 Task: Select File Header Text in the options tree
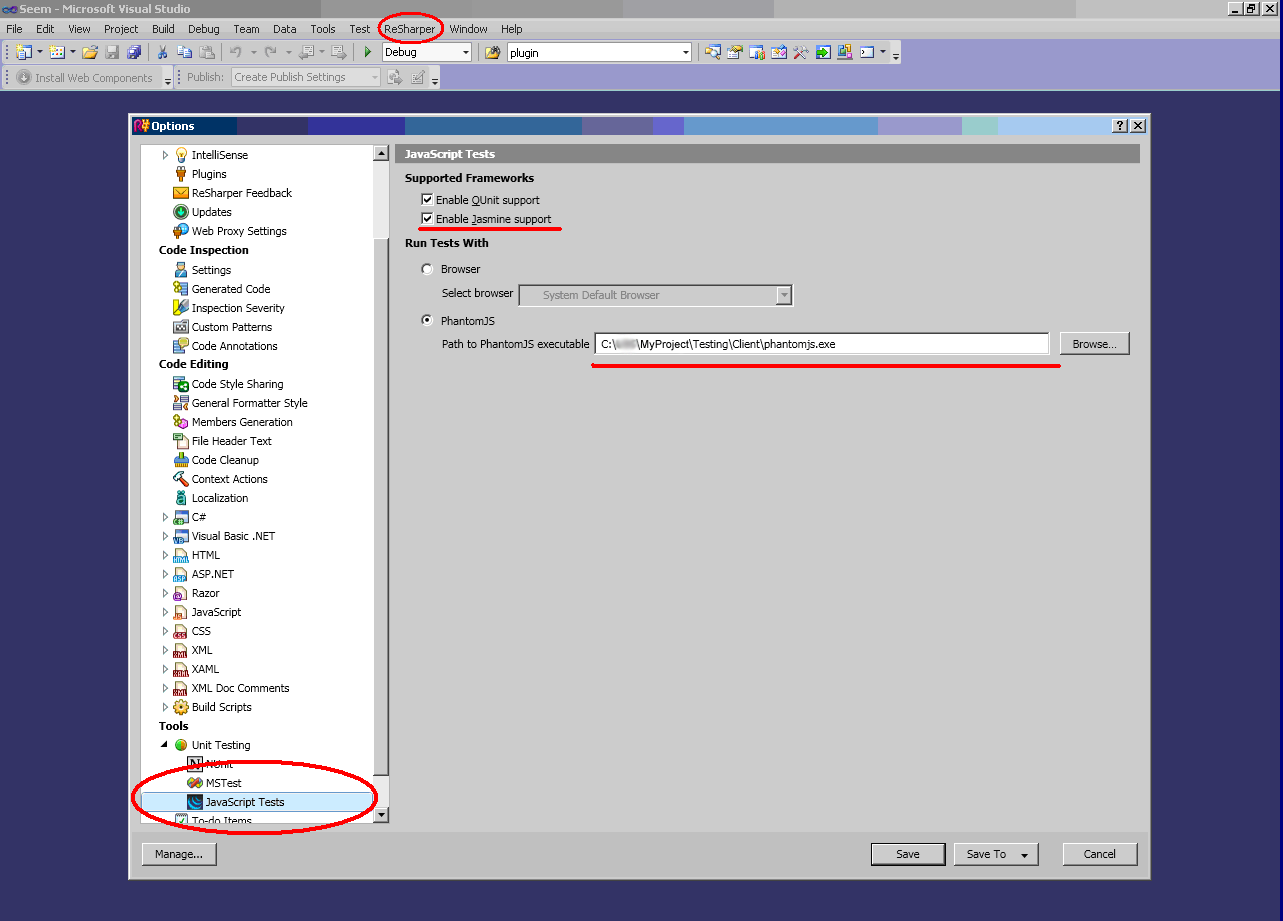pyautogui.click(x=231, y=441)
